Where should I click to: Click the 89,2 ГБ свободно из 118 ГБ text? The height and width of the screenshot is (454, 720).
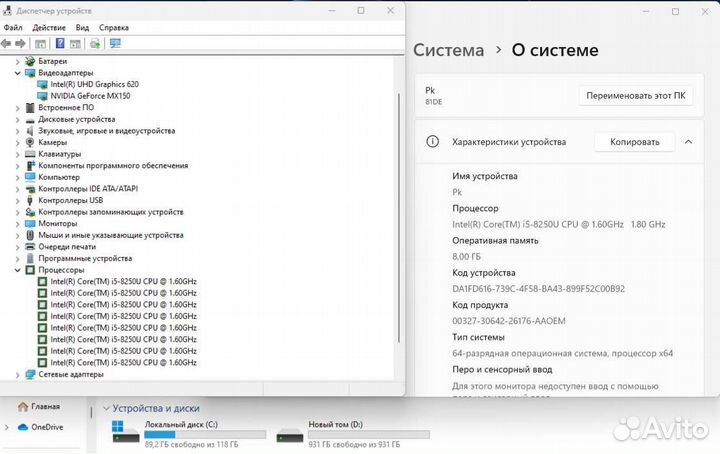191,444
